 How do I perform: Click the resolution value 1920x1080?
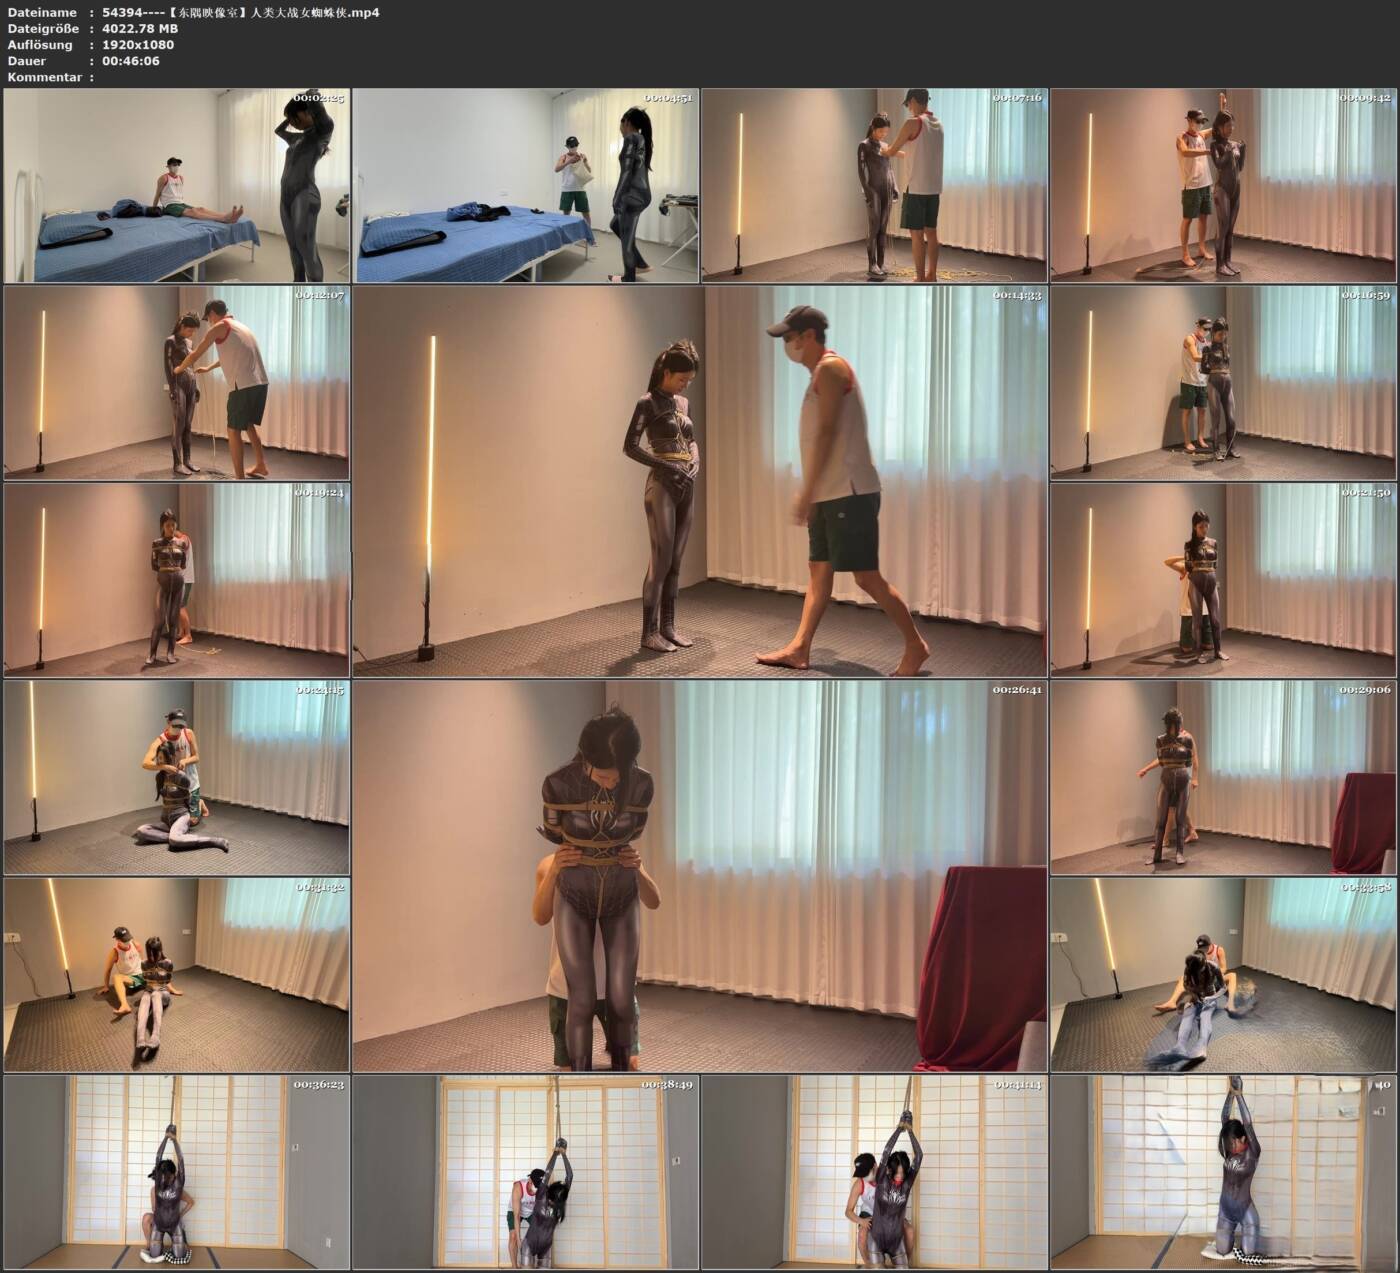(138, 45)
